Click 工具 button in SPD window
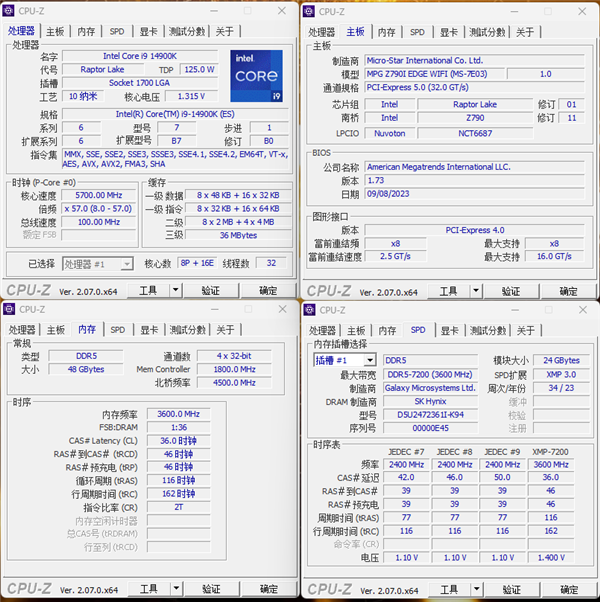 (450, 589)
